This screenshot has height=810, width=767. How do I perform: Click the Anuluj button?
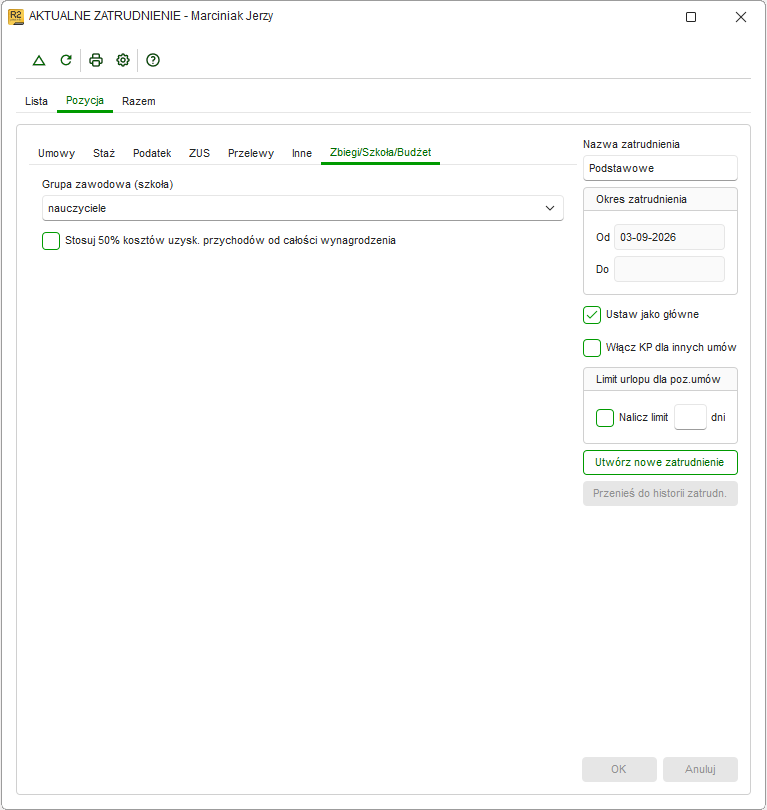click(x=700, y=769)
